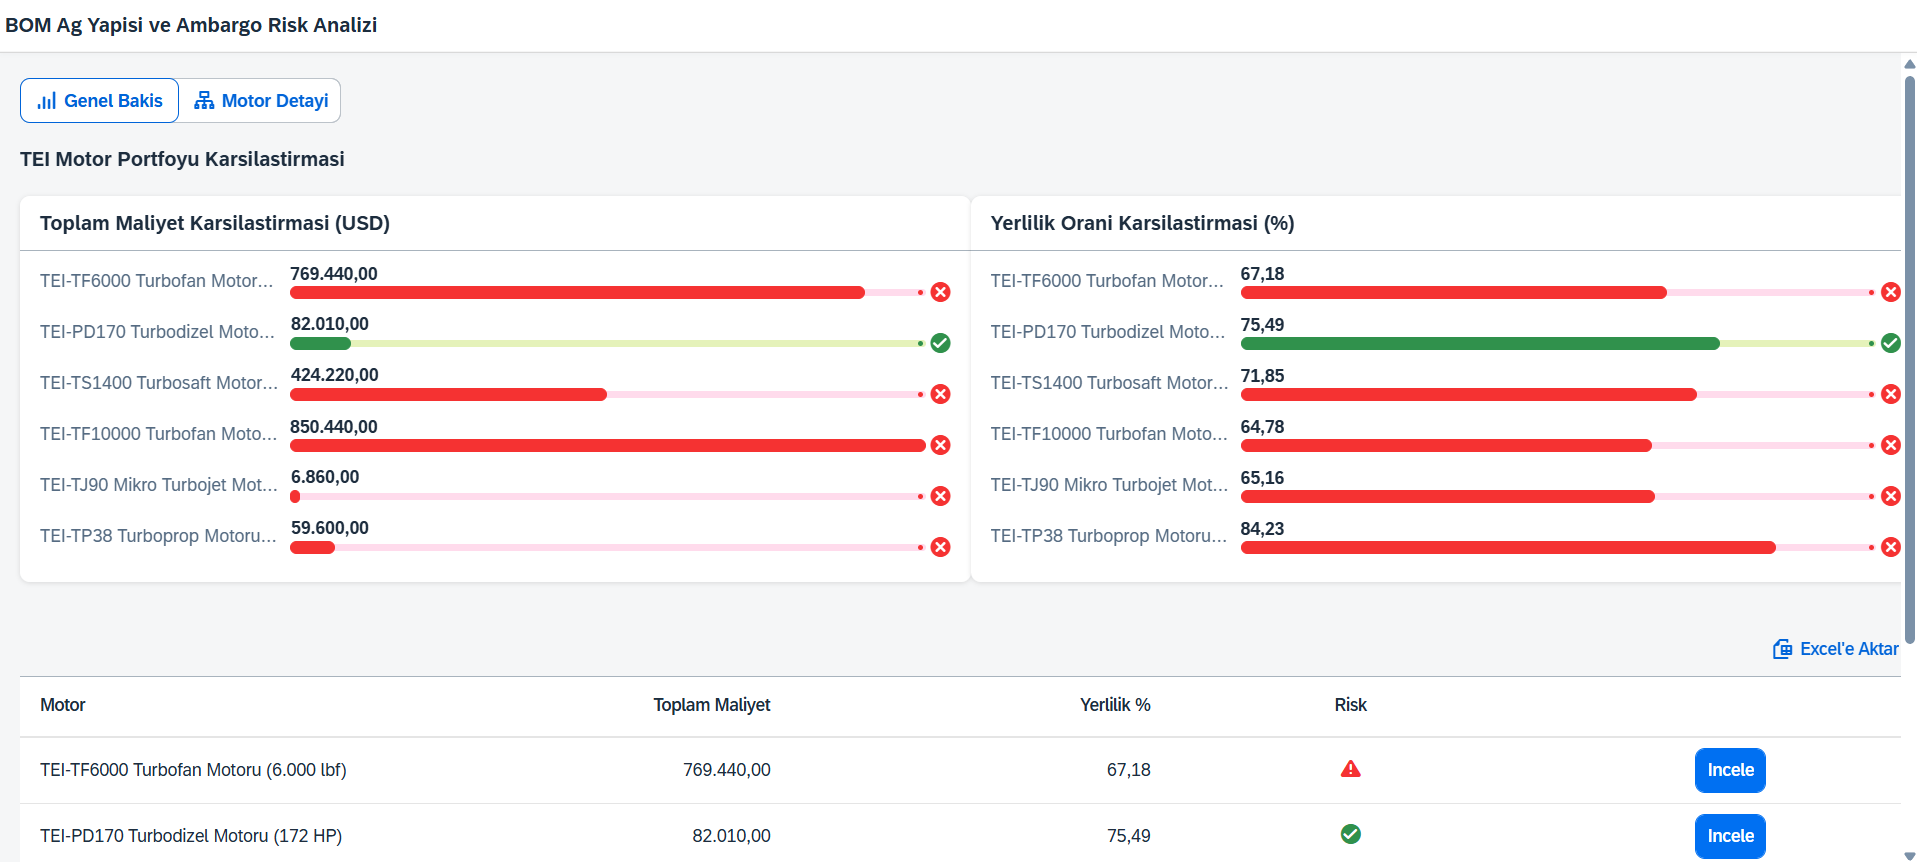Image resolution: width=1917 pixels, height=862 pixels.
Task: Switch to the Motor Detayi tab
Action: (260, 101)
